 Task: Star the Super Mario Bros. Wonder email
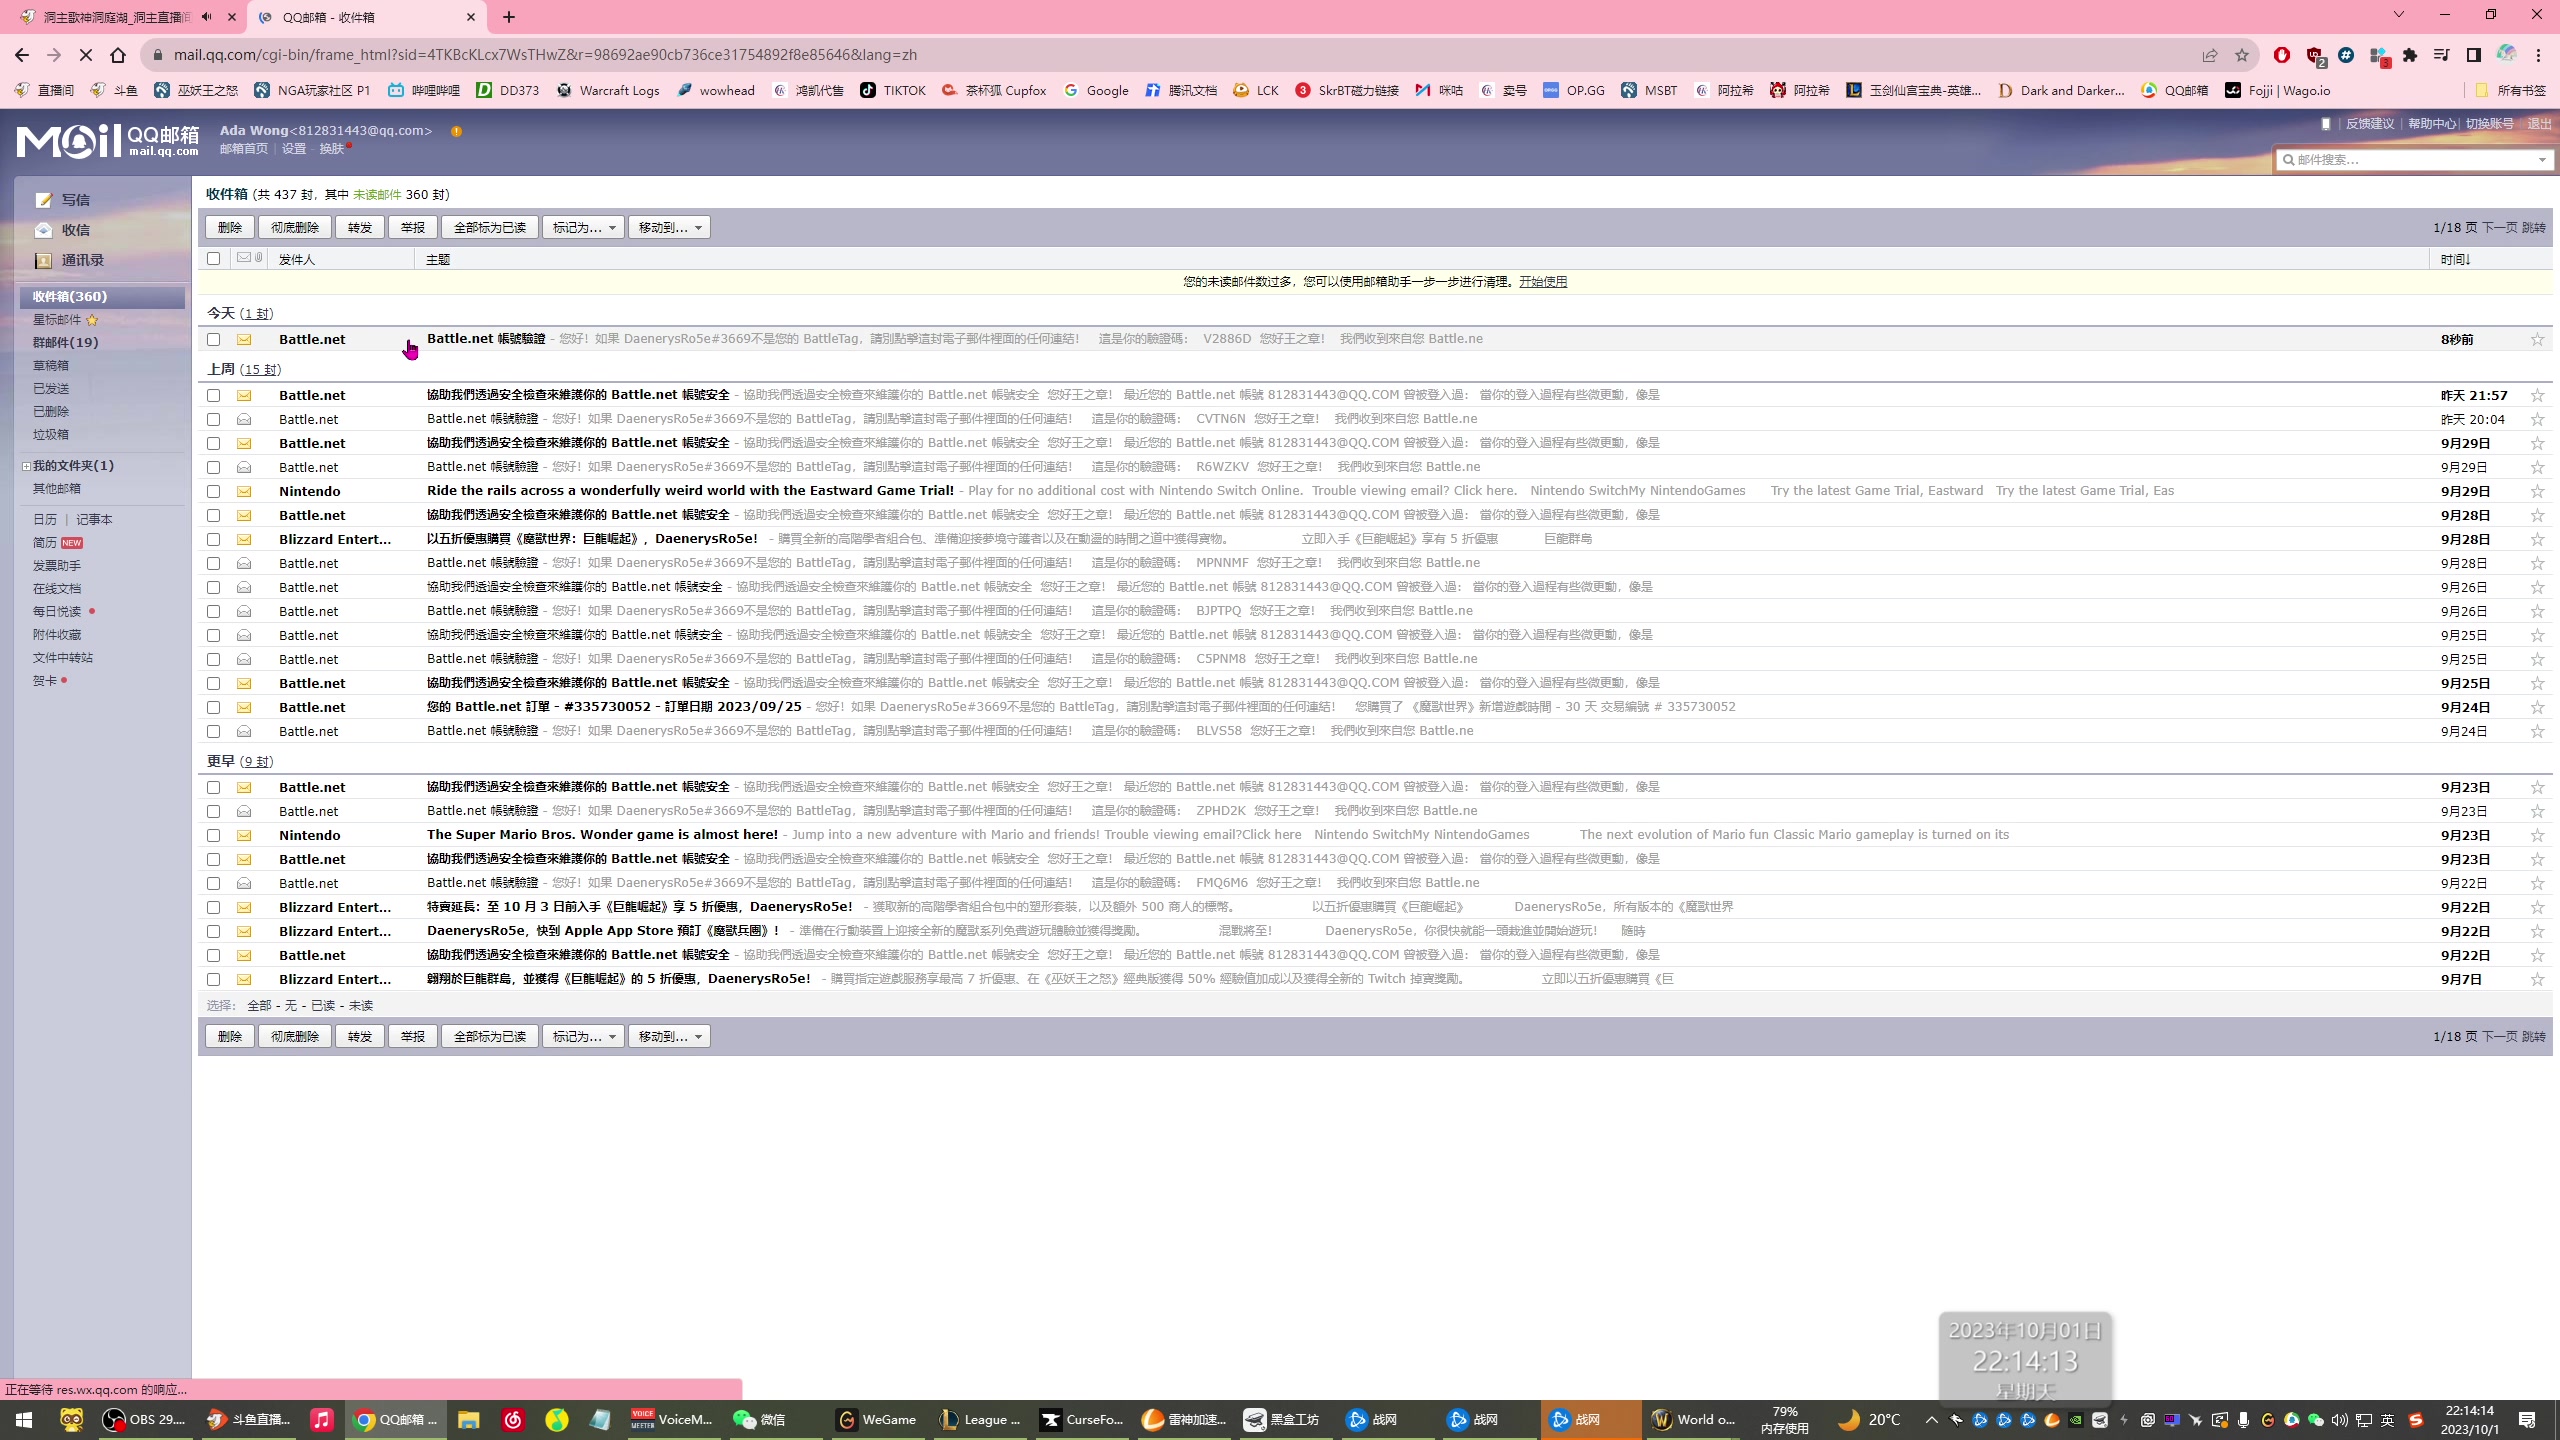[x=2537, y=835]
